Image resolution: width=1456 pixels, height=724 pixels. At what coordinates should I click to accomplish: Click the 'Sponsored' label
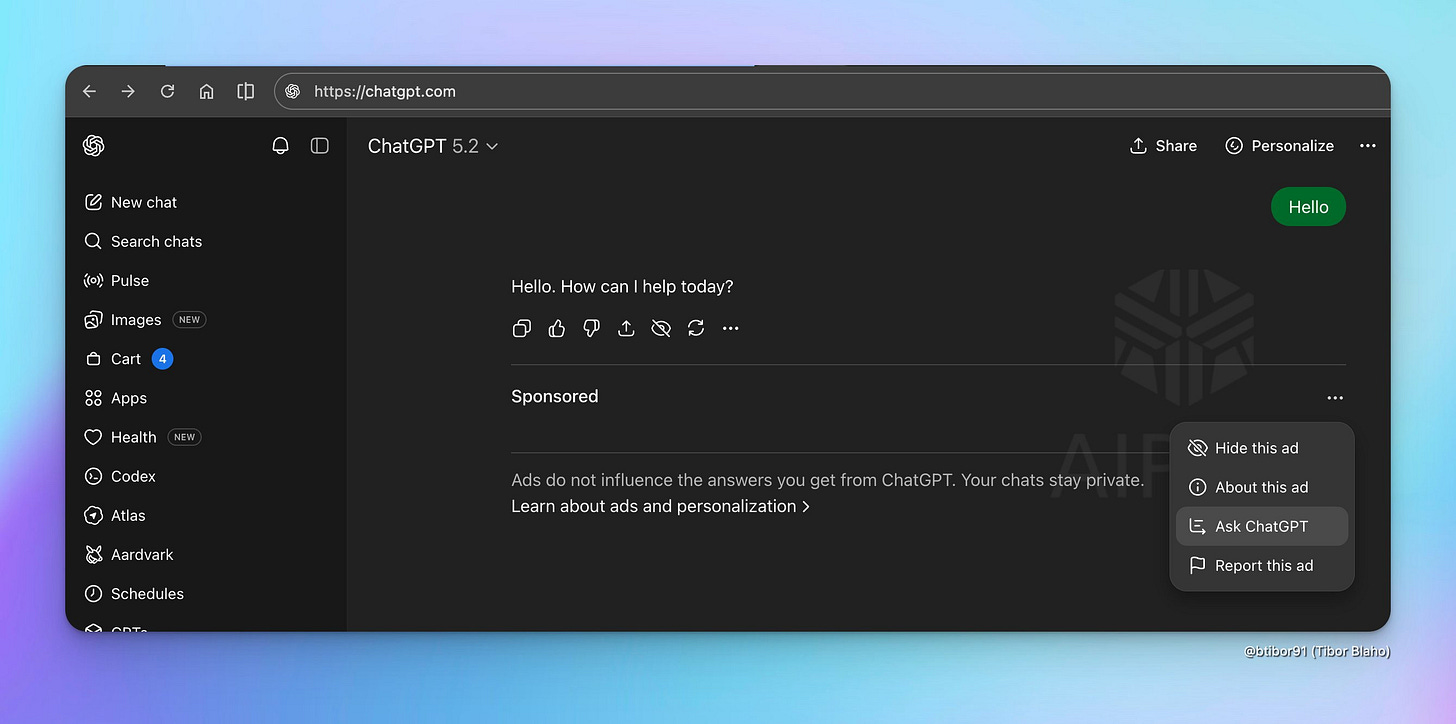(x=555, y=397)
